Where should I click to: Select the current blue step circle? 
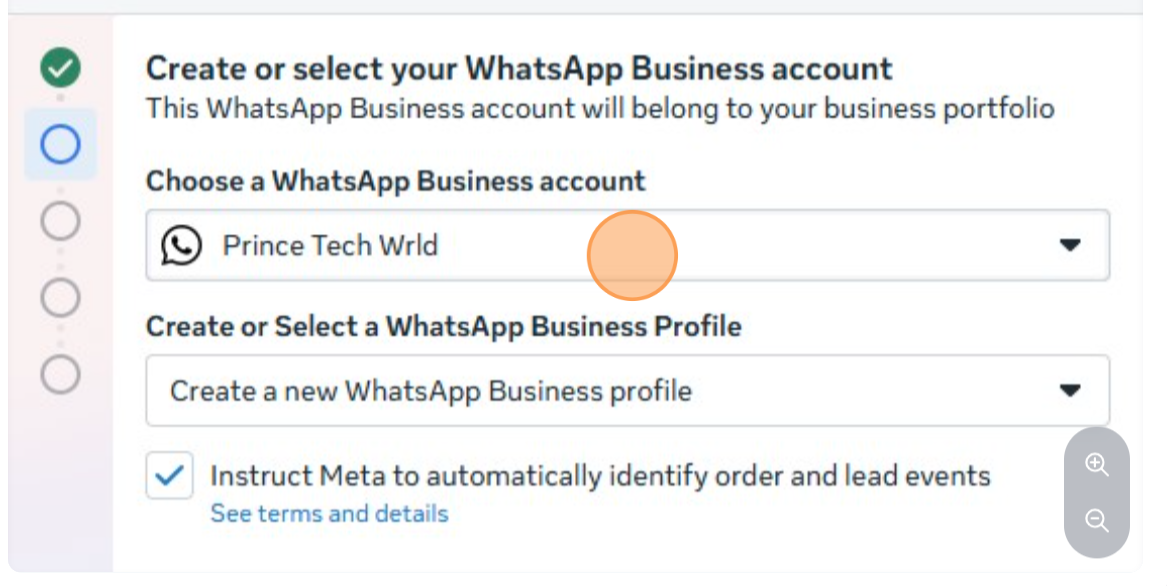point(60,145)
